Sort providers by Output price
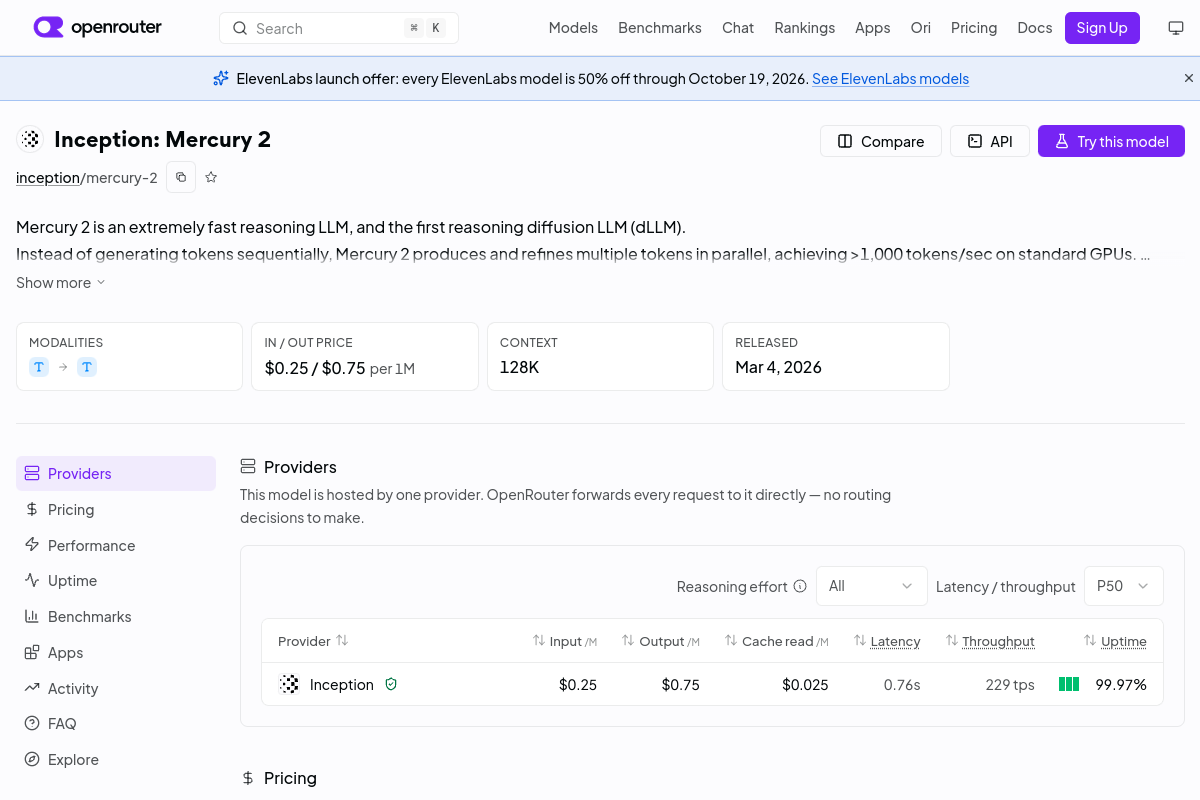 pyautogui.click(x=661, y=641)
